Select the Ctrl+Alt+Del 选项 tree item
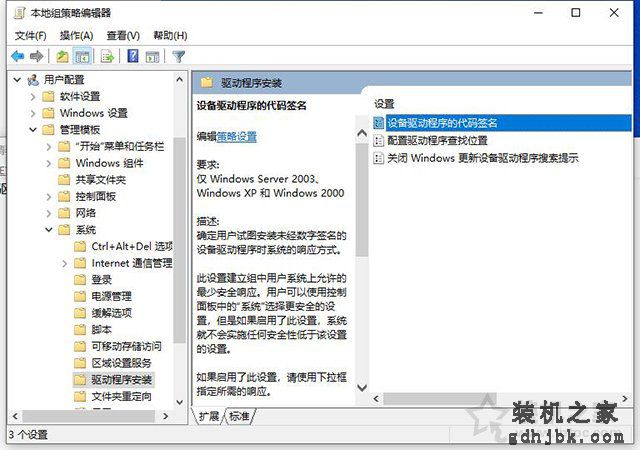Viewport: 640px width, 450px height. 132,247
